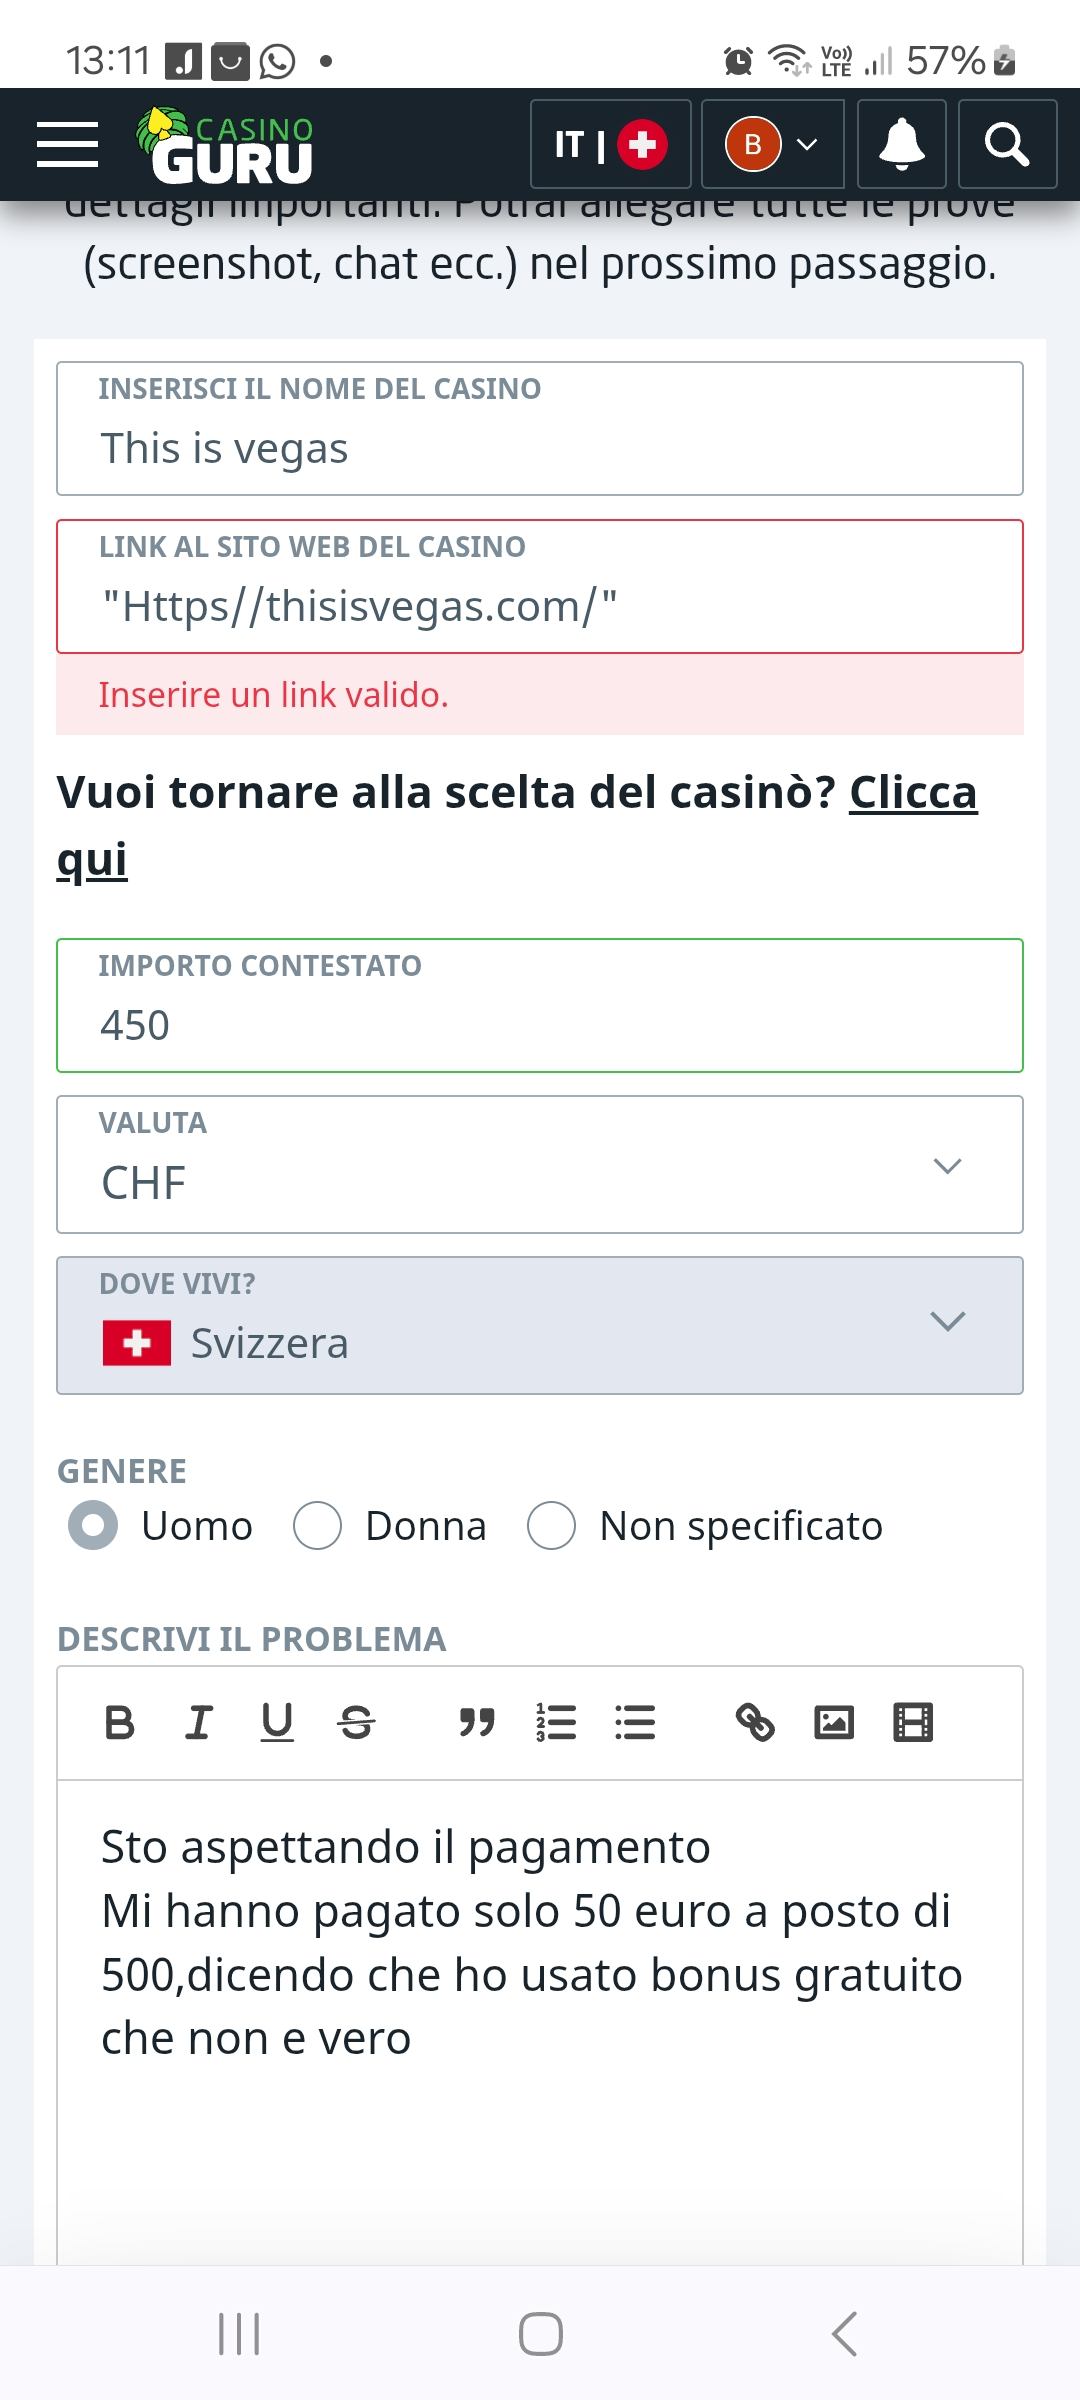
Task: Select Non specificato gender option
Action: pos(551,1527)
